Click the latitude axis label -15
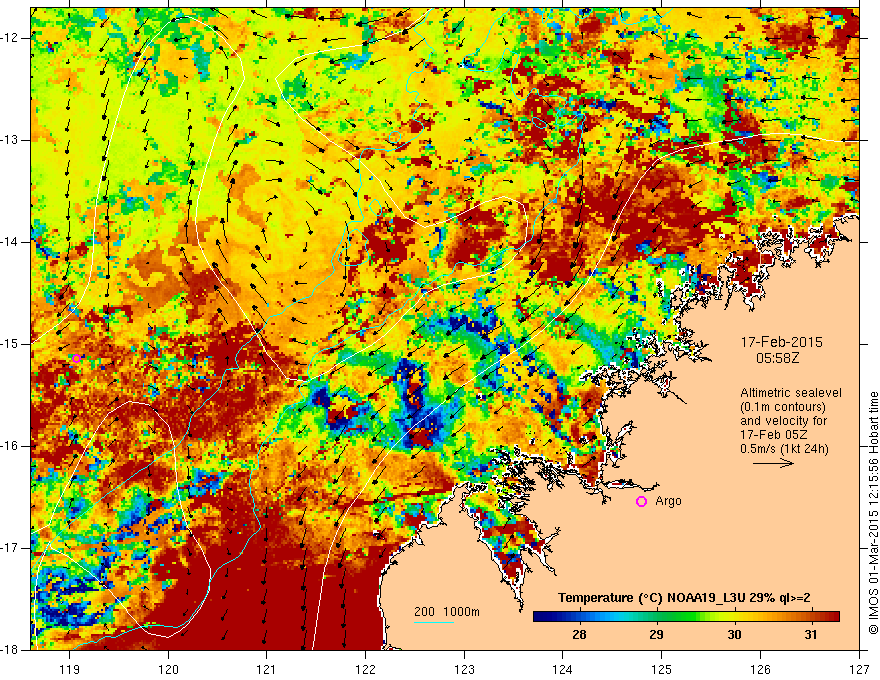Image resolution: width=880 pixels, height=680 pixels. point(11,344)
